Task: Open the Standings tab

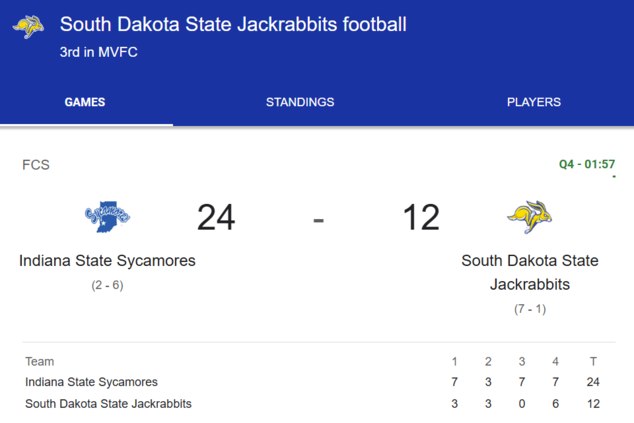Action: click(x=300, y=102)
